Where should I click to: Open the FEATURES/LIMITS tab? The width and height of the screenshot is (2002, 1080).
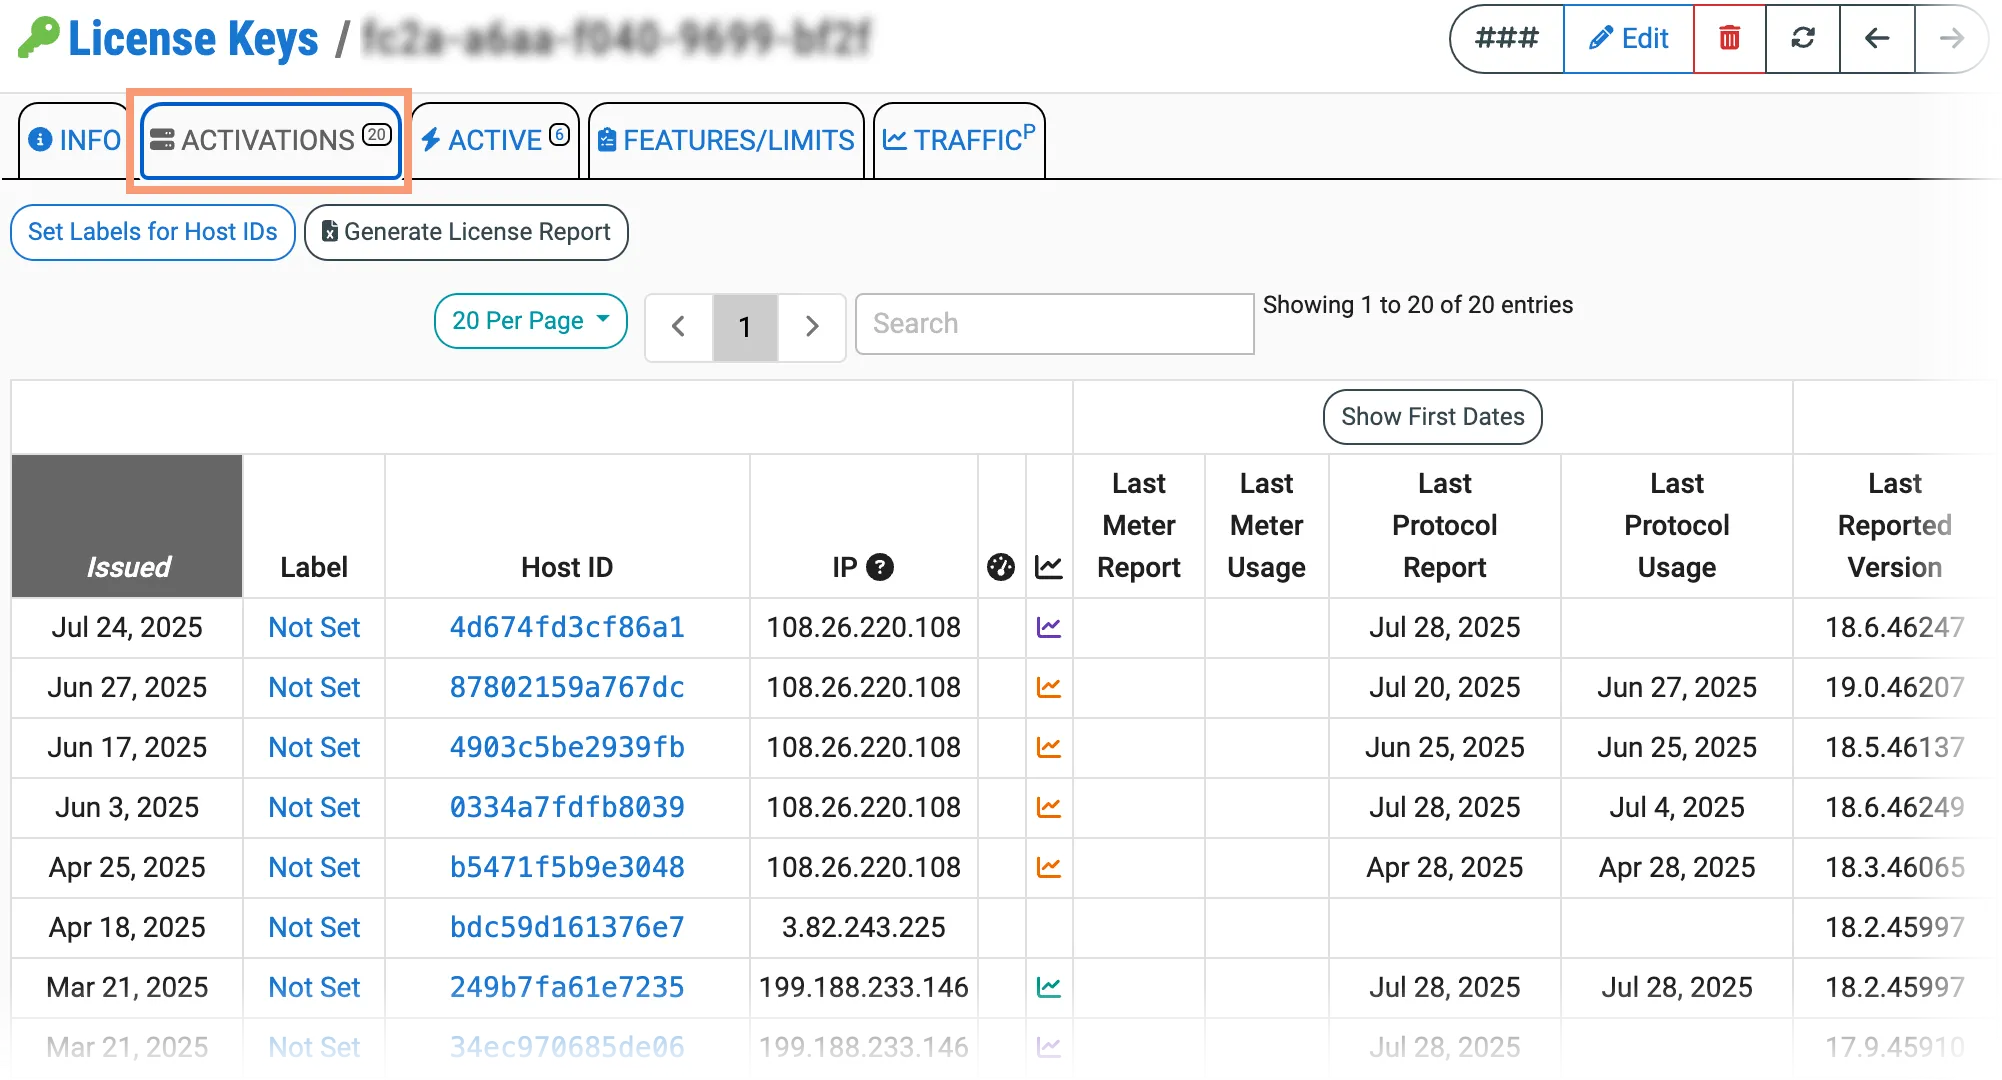pos(726,140)
